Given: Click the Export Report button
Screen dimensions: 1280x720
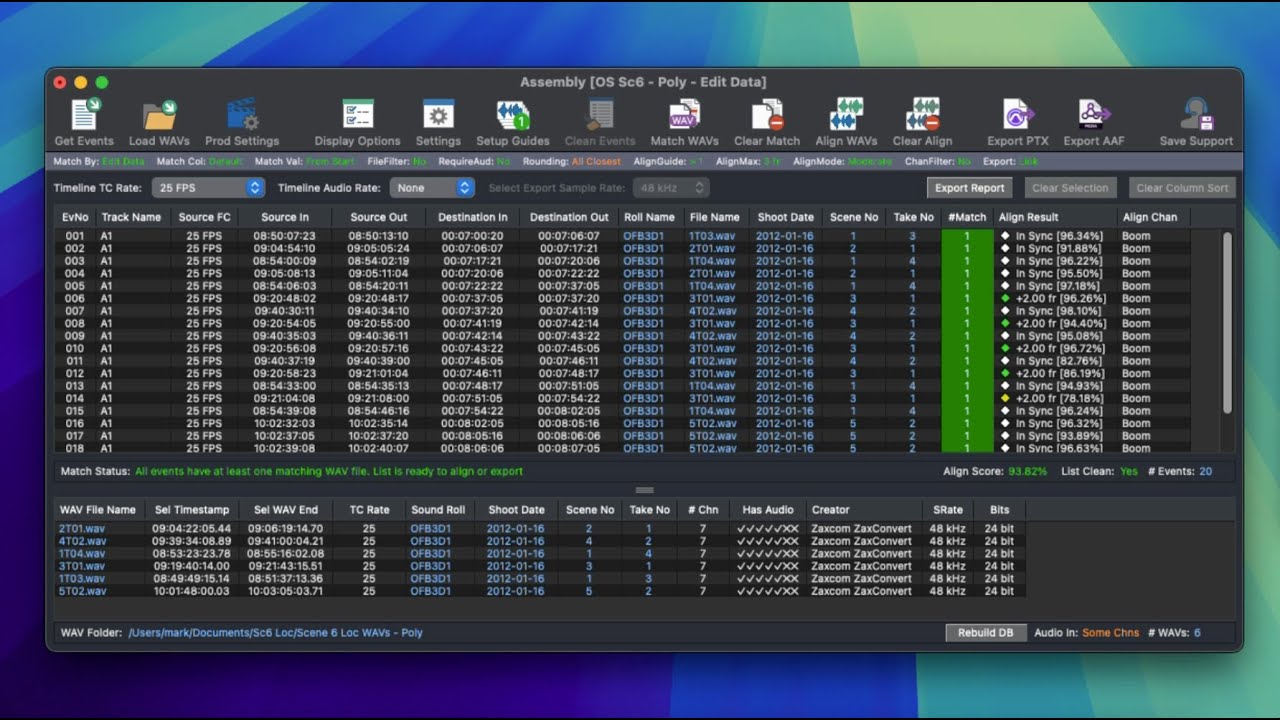Looking at the screenshot, I should point(969,187).
